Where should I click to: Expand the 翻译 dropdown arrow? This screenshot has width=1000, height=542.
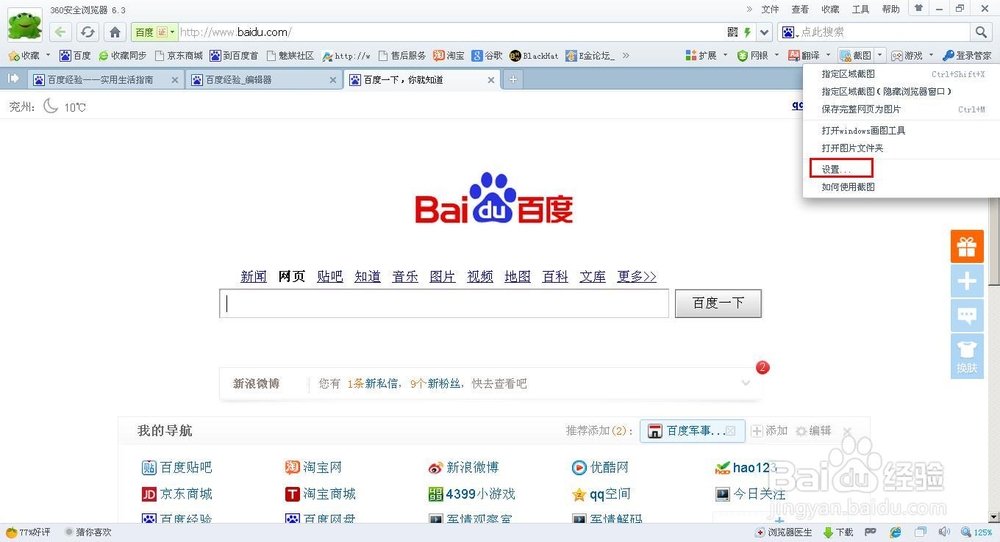click(x=828, y=55)
